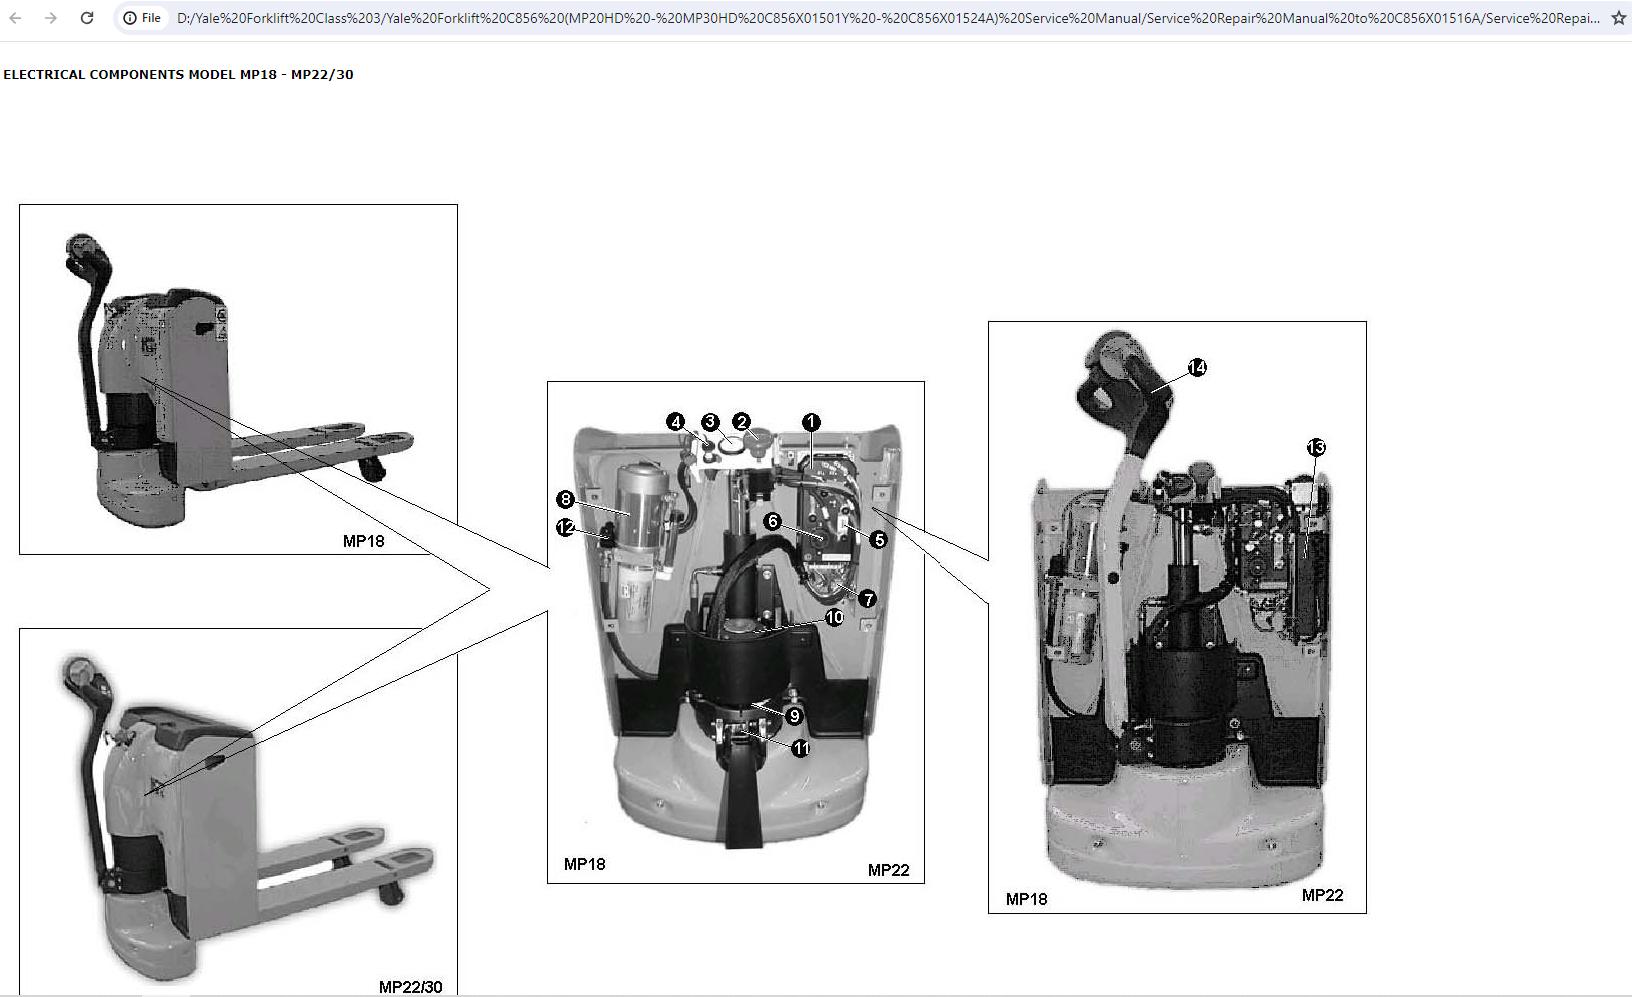Select callout number 7 in the diagram
The height and width of the screenshot is (997, 1632).
[867, 599]
